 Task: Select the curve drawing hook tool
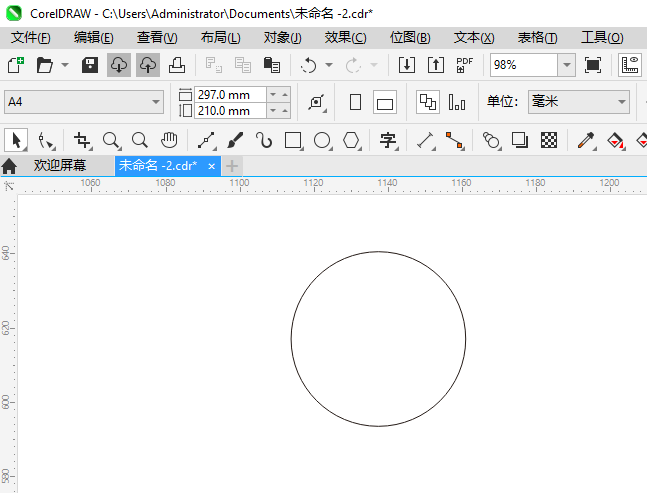coord(264,140)
